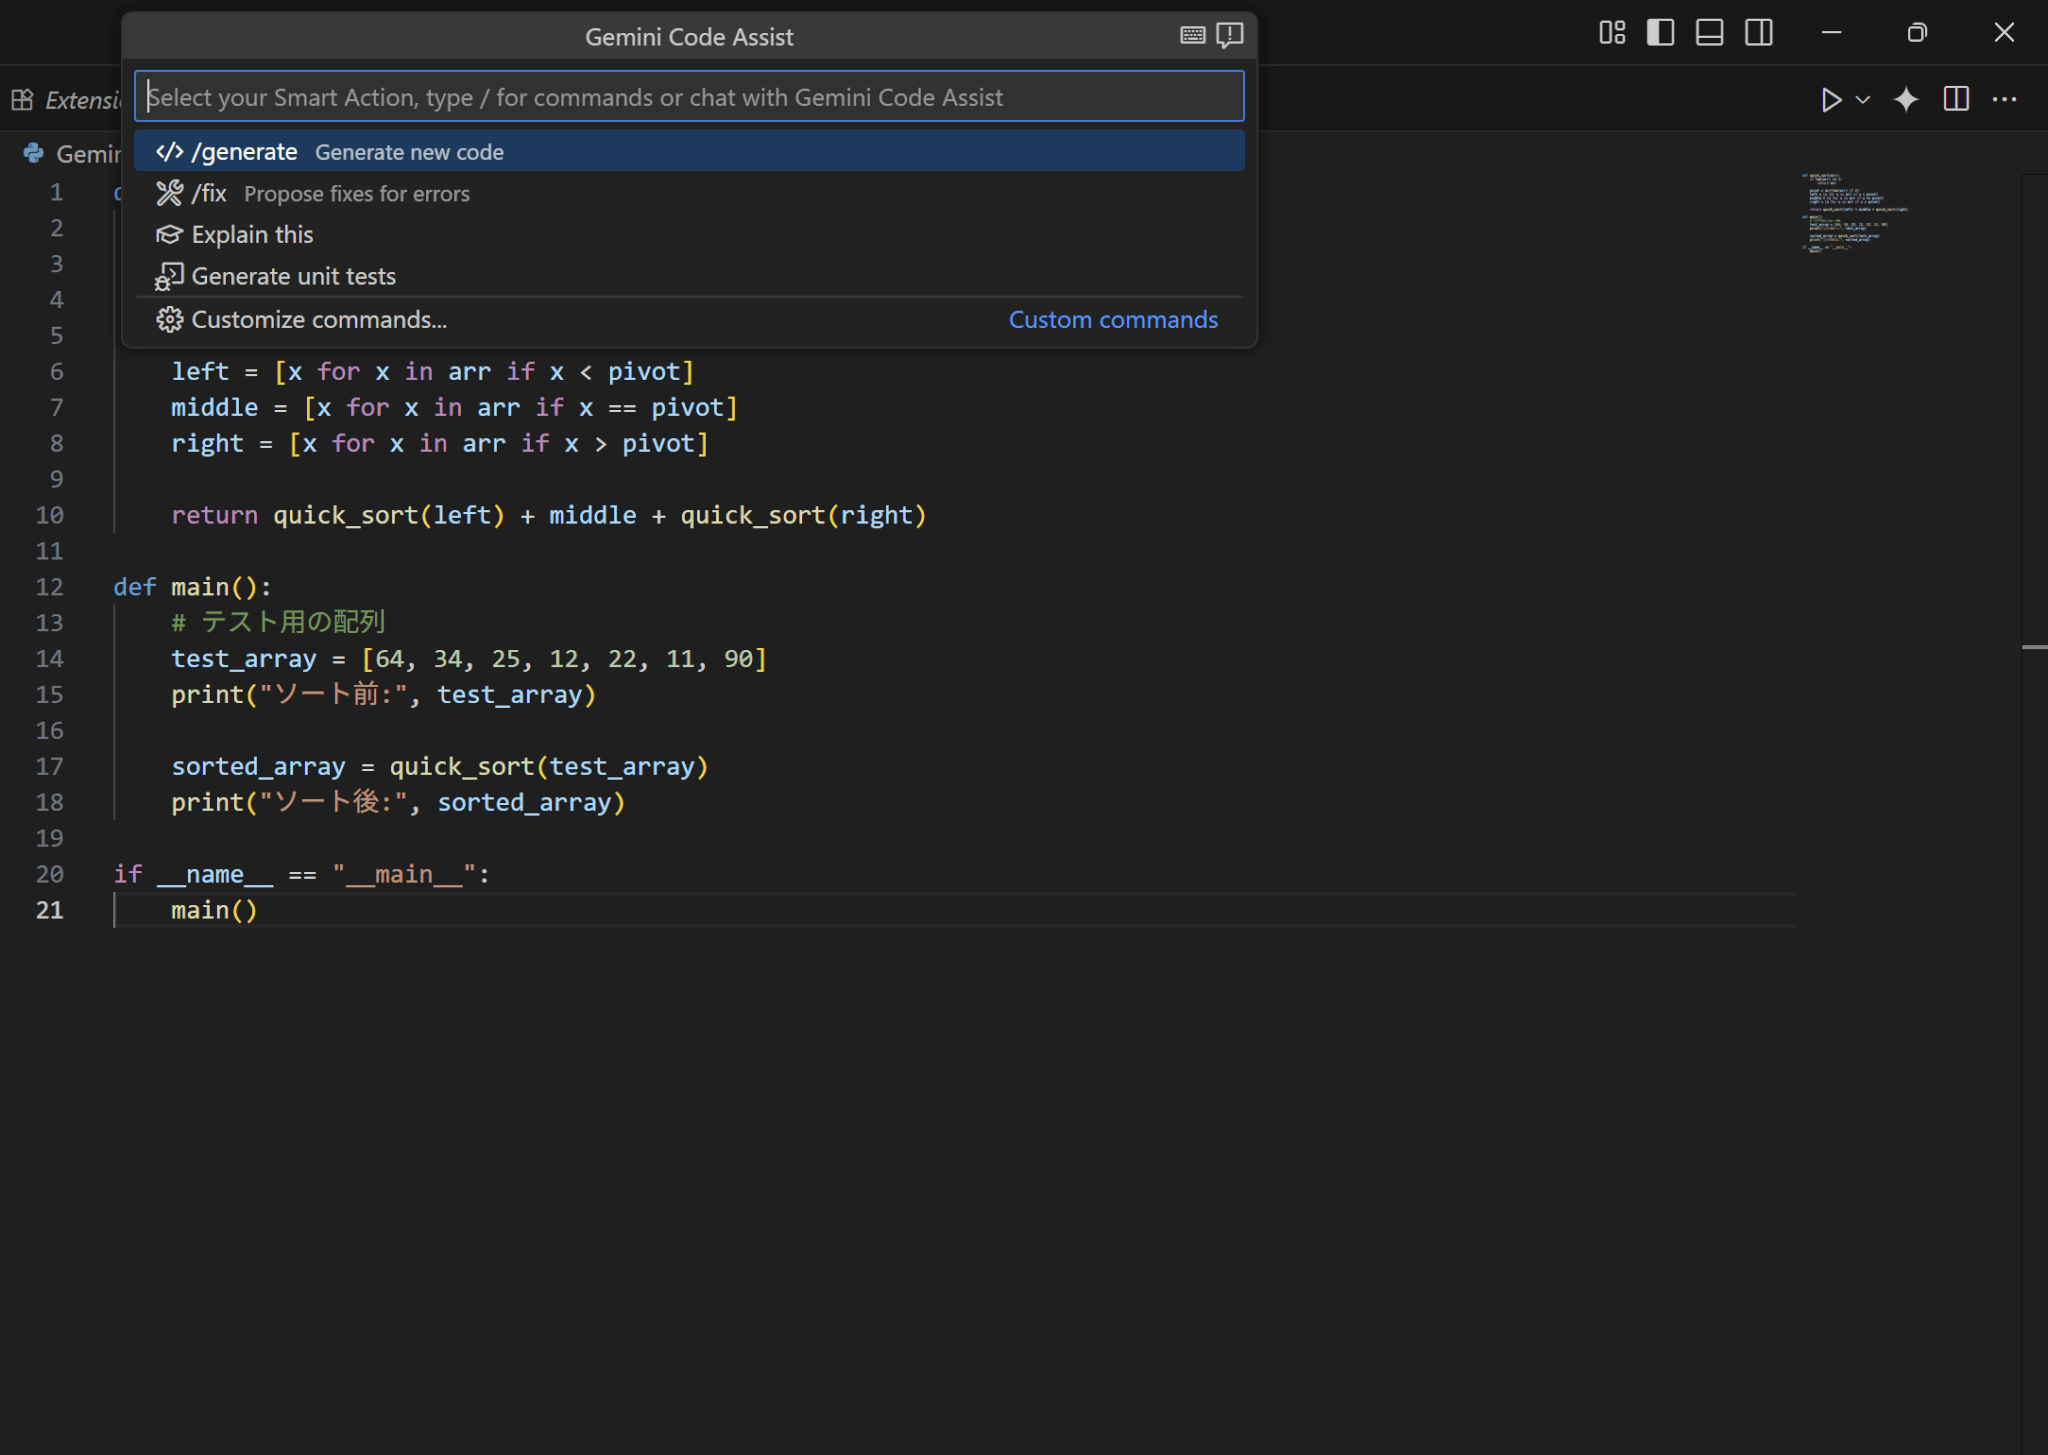
Task: Select the /generate command
Action: pyautogui.click(x=689, y=151)
